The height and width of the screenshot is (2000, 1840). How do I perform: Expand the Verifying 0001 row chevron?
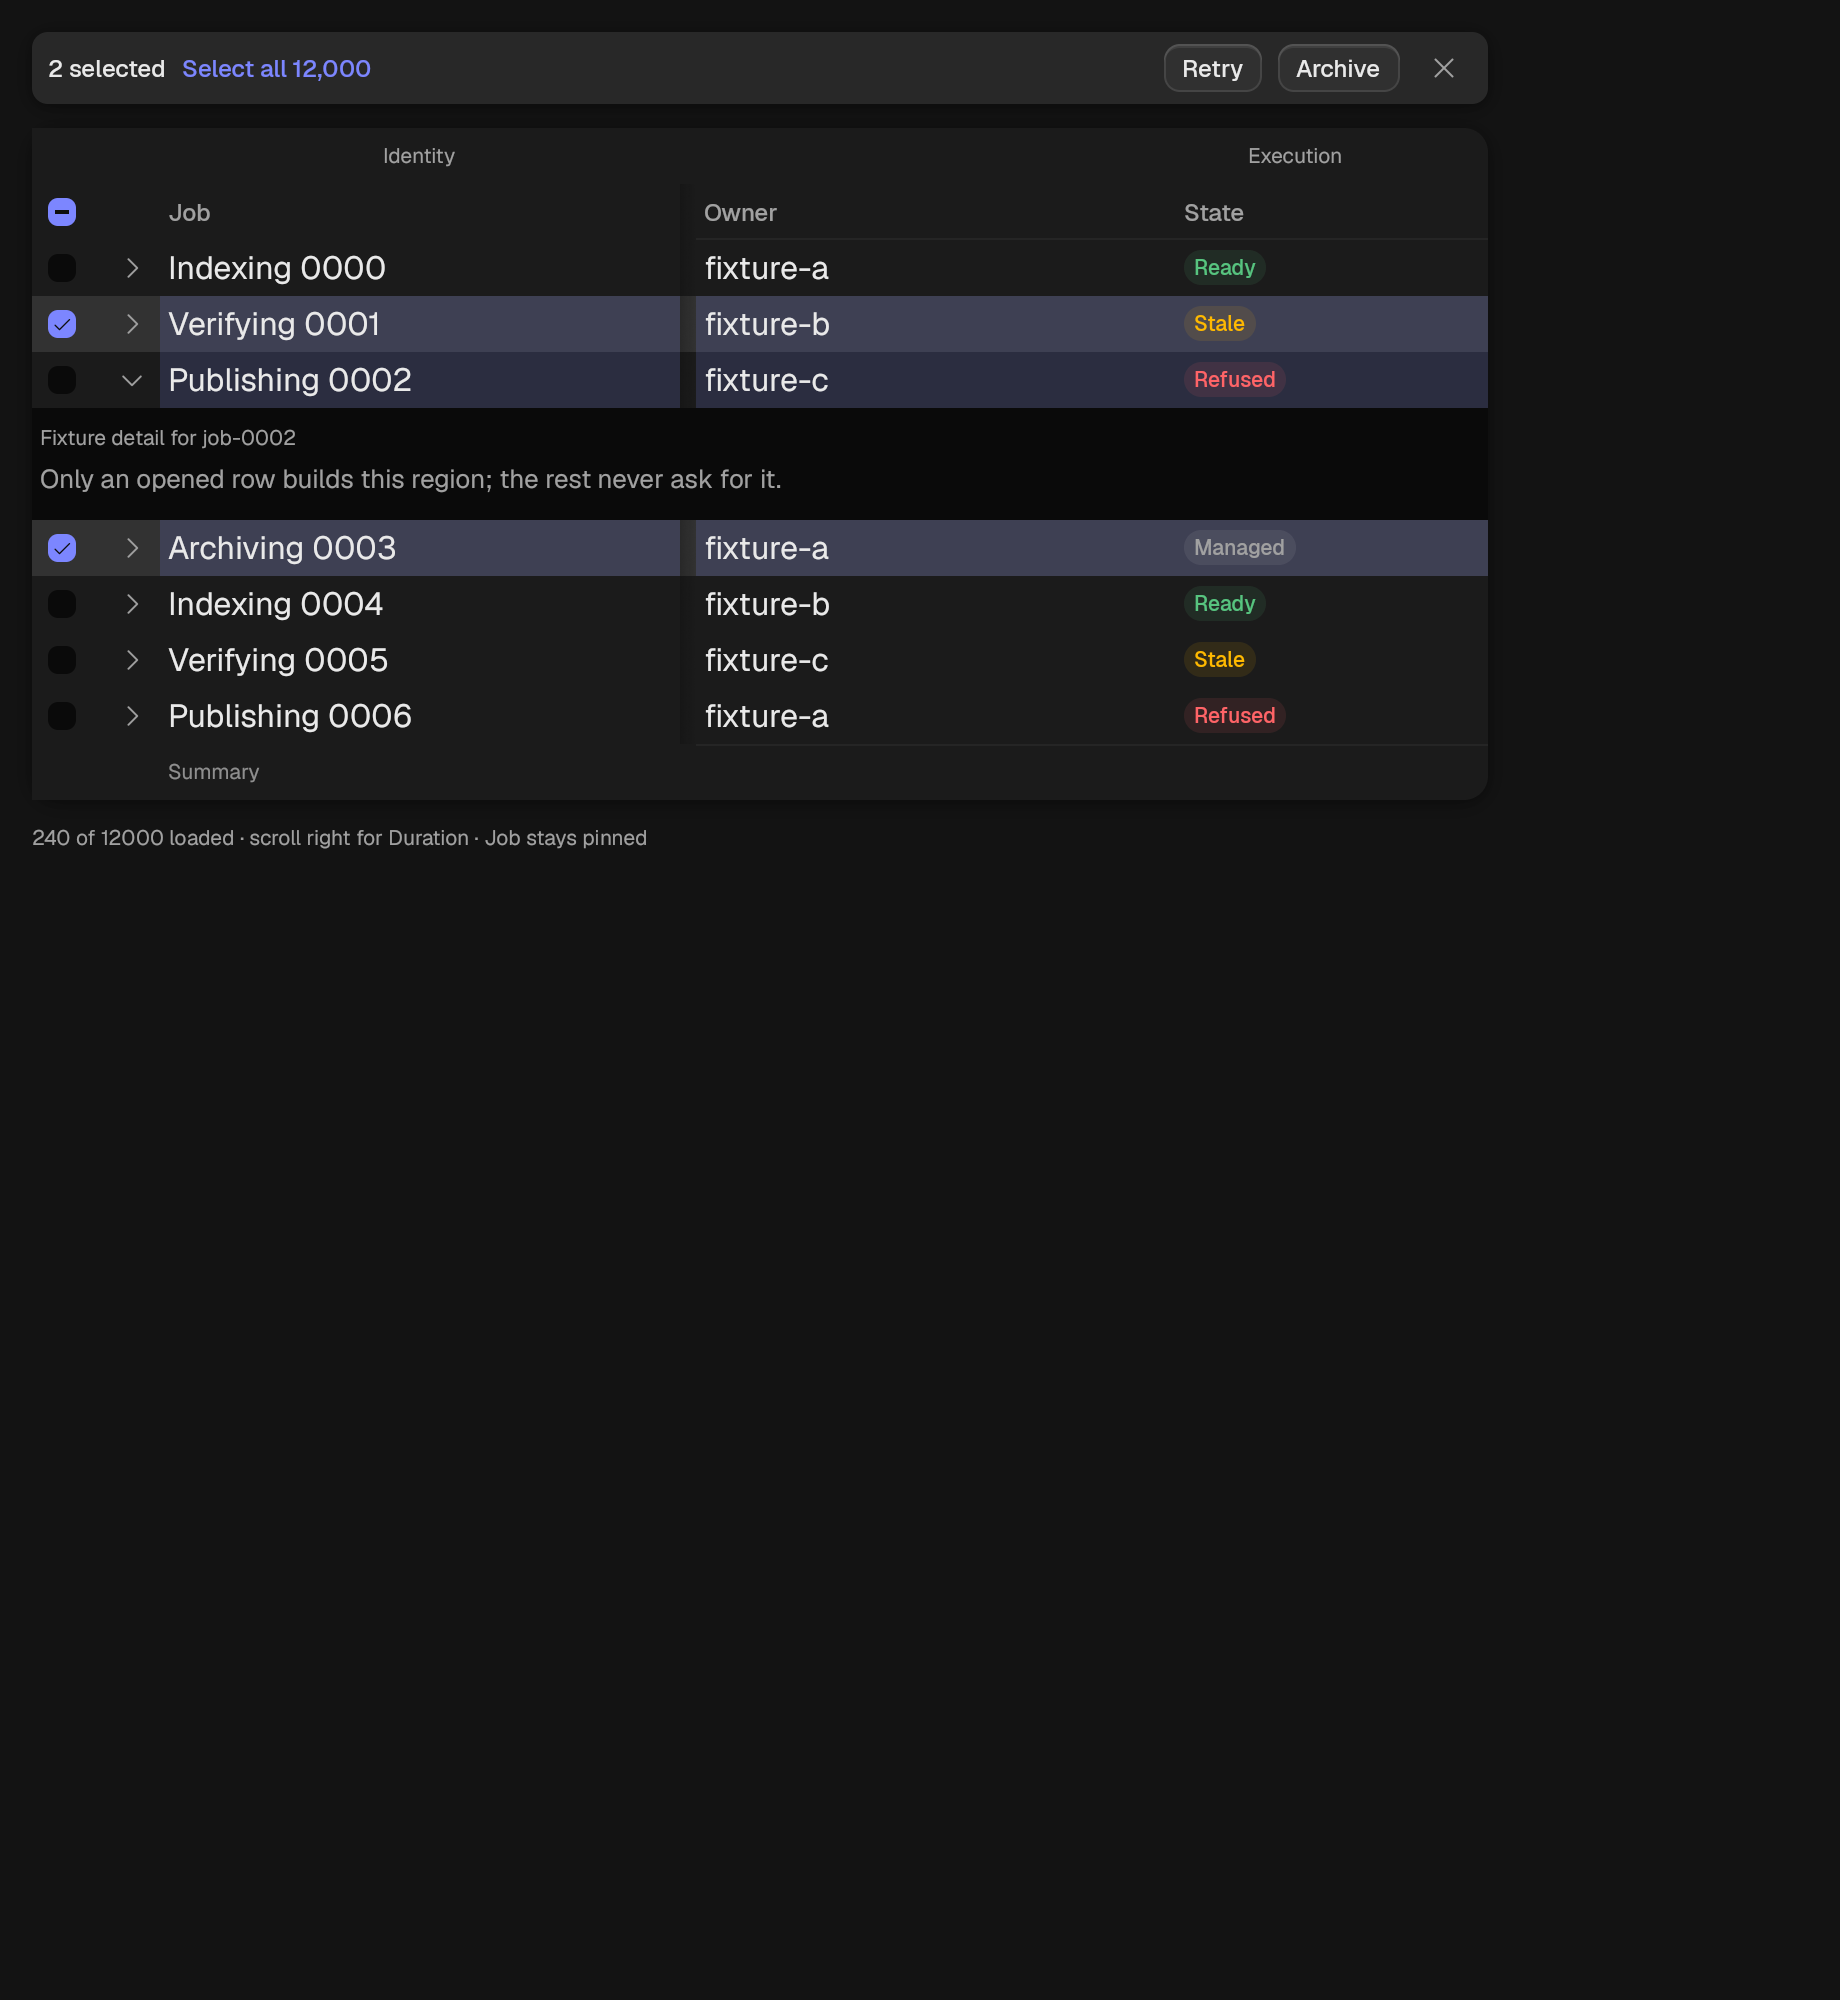tap(132, 324)
